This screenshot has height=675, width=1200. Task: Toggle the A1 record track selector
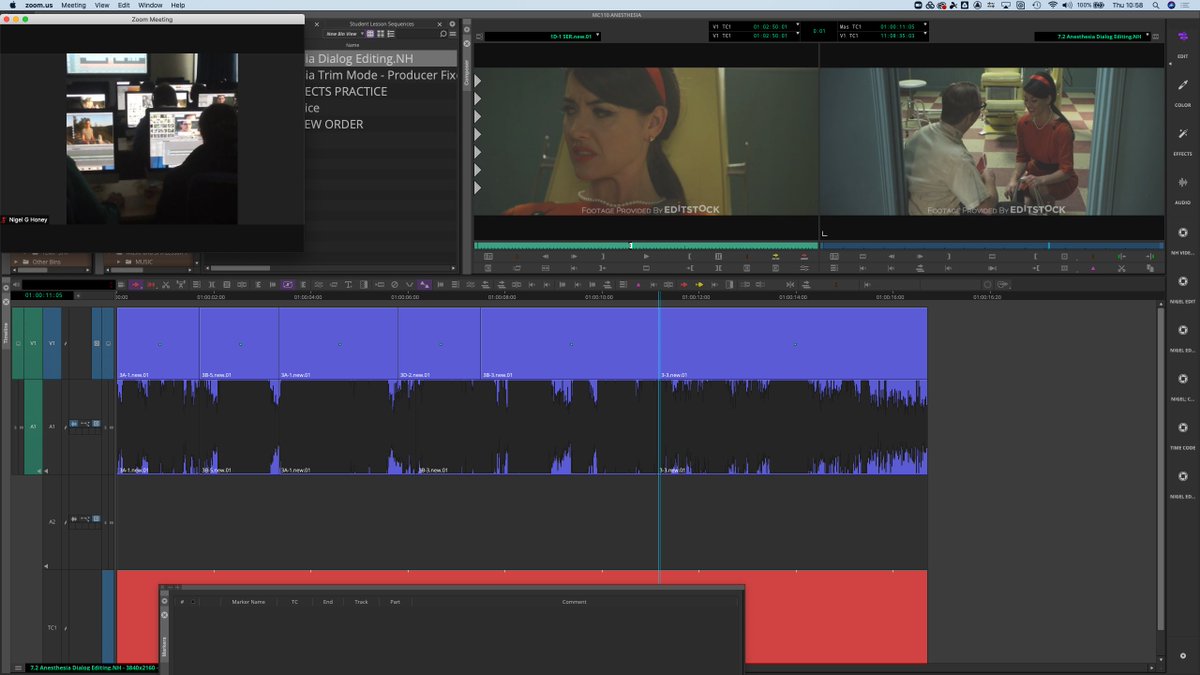point(52,426)
